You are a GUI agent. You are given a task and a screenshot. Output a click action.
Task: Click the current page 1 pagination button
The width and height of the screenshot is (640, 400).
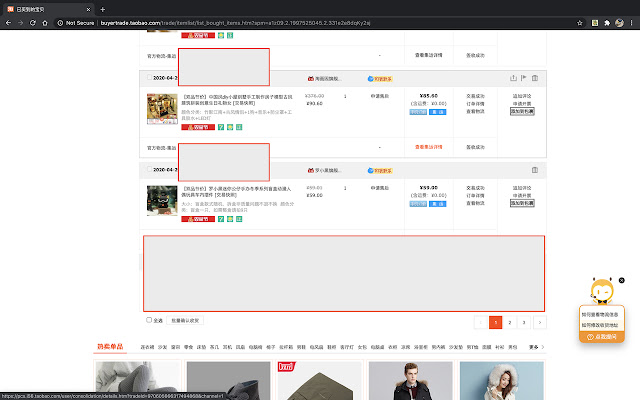pos(496,322)
